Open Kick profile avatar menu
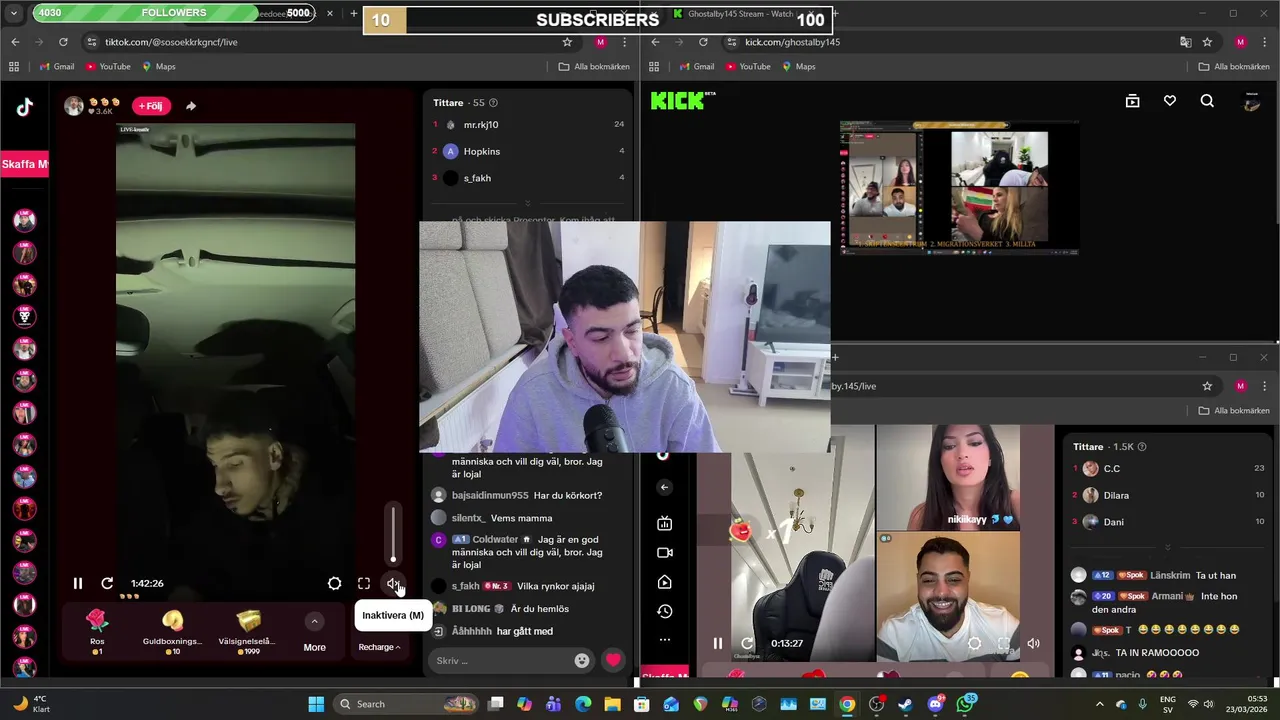The width and height of the screenshot is (1280, 720). point(1251,101)
